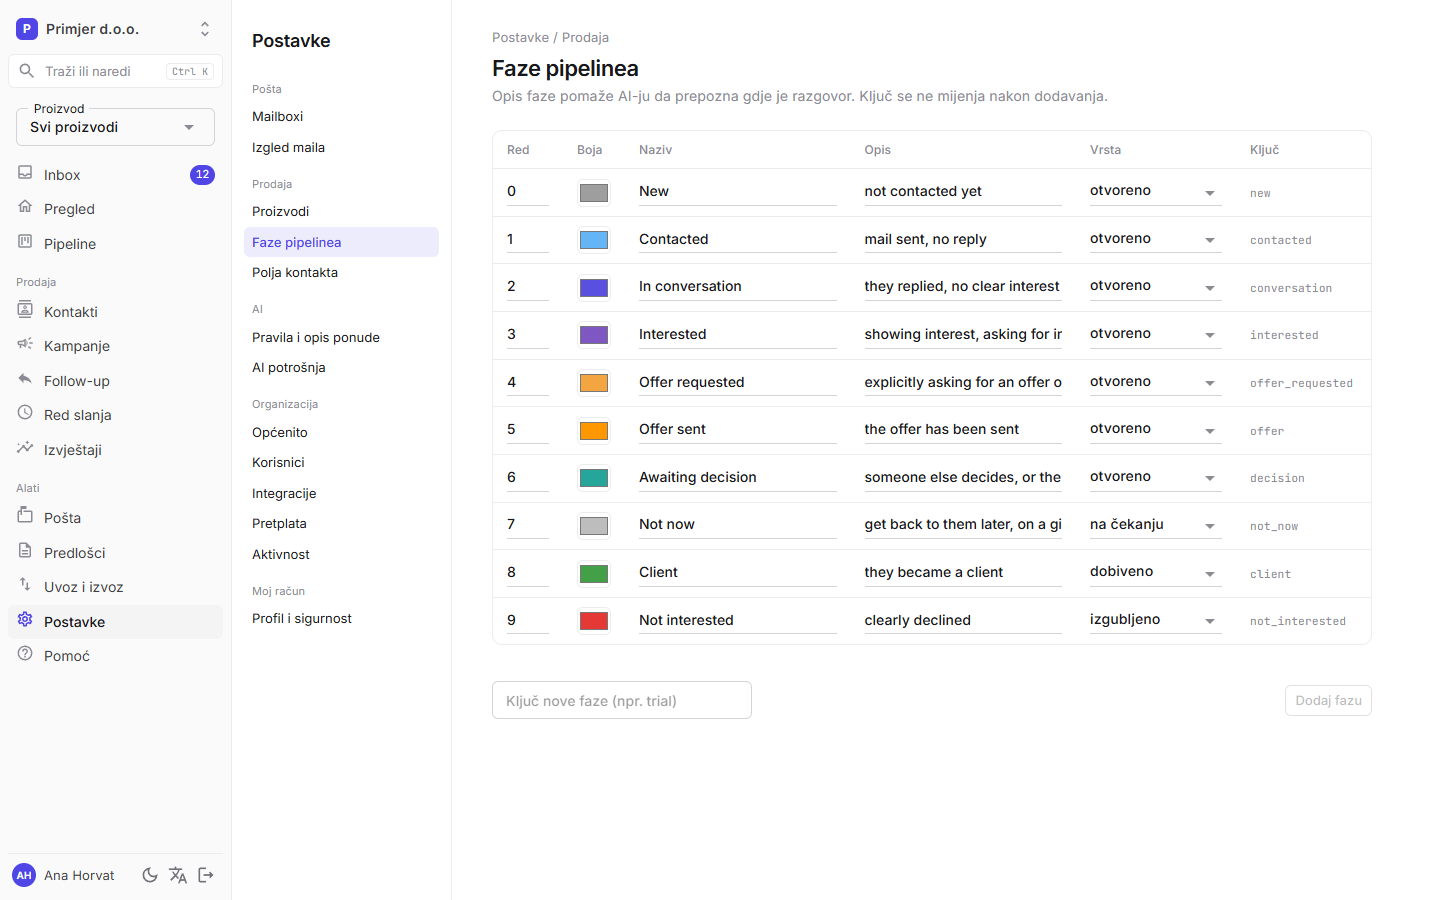Pick color for the Client phase swatch
Image resolution: width=1440 pixels, height=900 pixels.
click(594, 573)
